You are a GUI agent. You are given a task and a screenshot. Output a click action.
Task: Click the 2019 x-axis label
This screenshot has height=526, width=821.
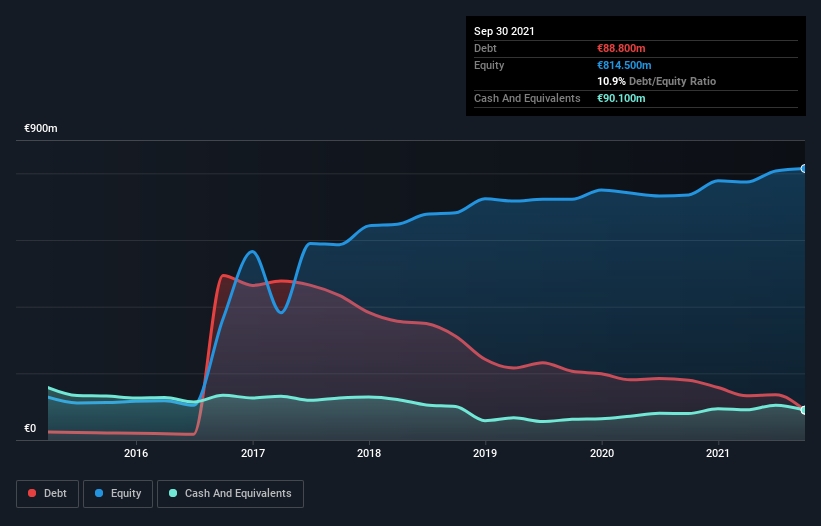485,453
